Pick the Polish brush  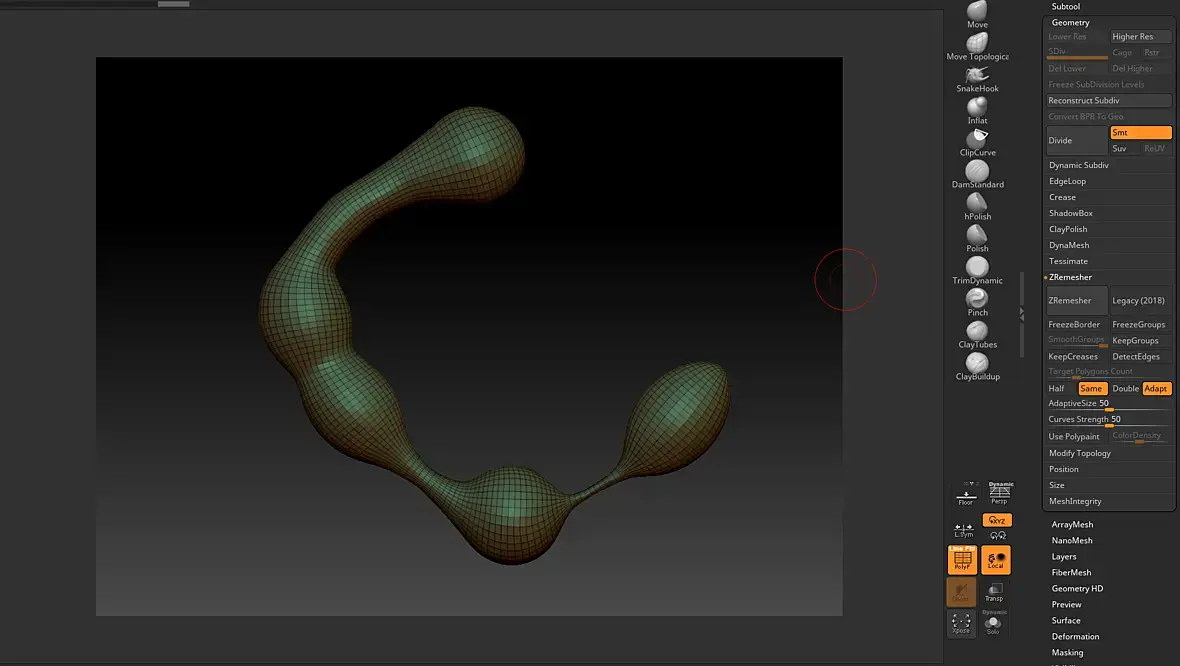977,239
